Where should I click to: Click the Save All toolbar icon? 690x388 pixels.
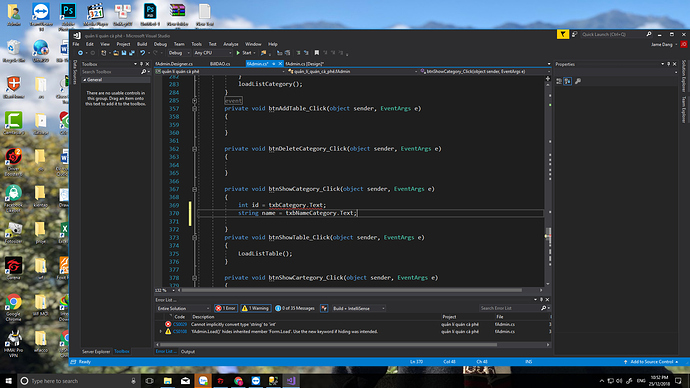pos(132,53)
